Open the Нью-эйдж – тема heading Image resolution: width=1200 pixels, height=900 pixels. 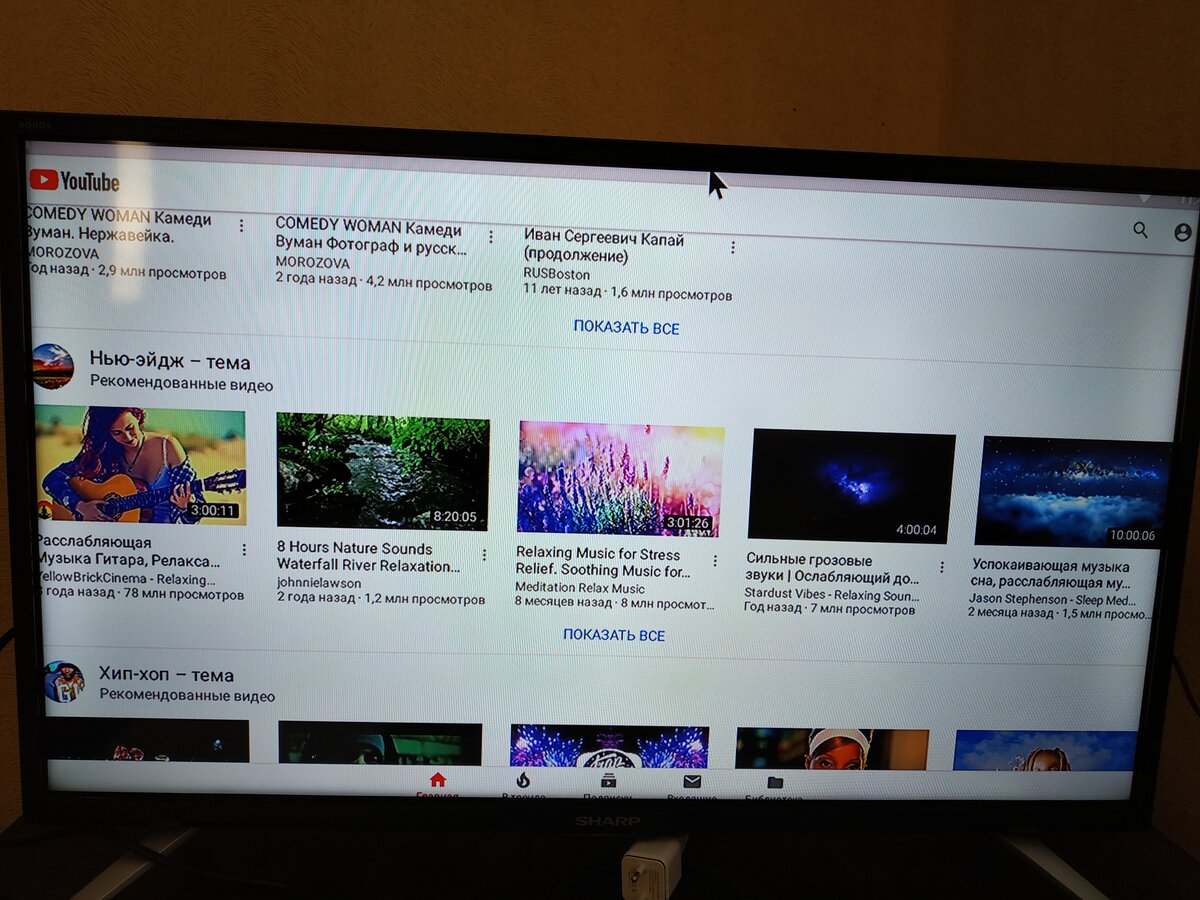pyautogui.click(x=170, y=362)
